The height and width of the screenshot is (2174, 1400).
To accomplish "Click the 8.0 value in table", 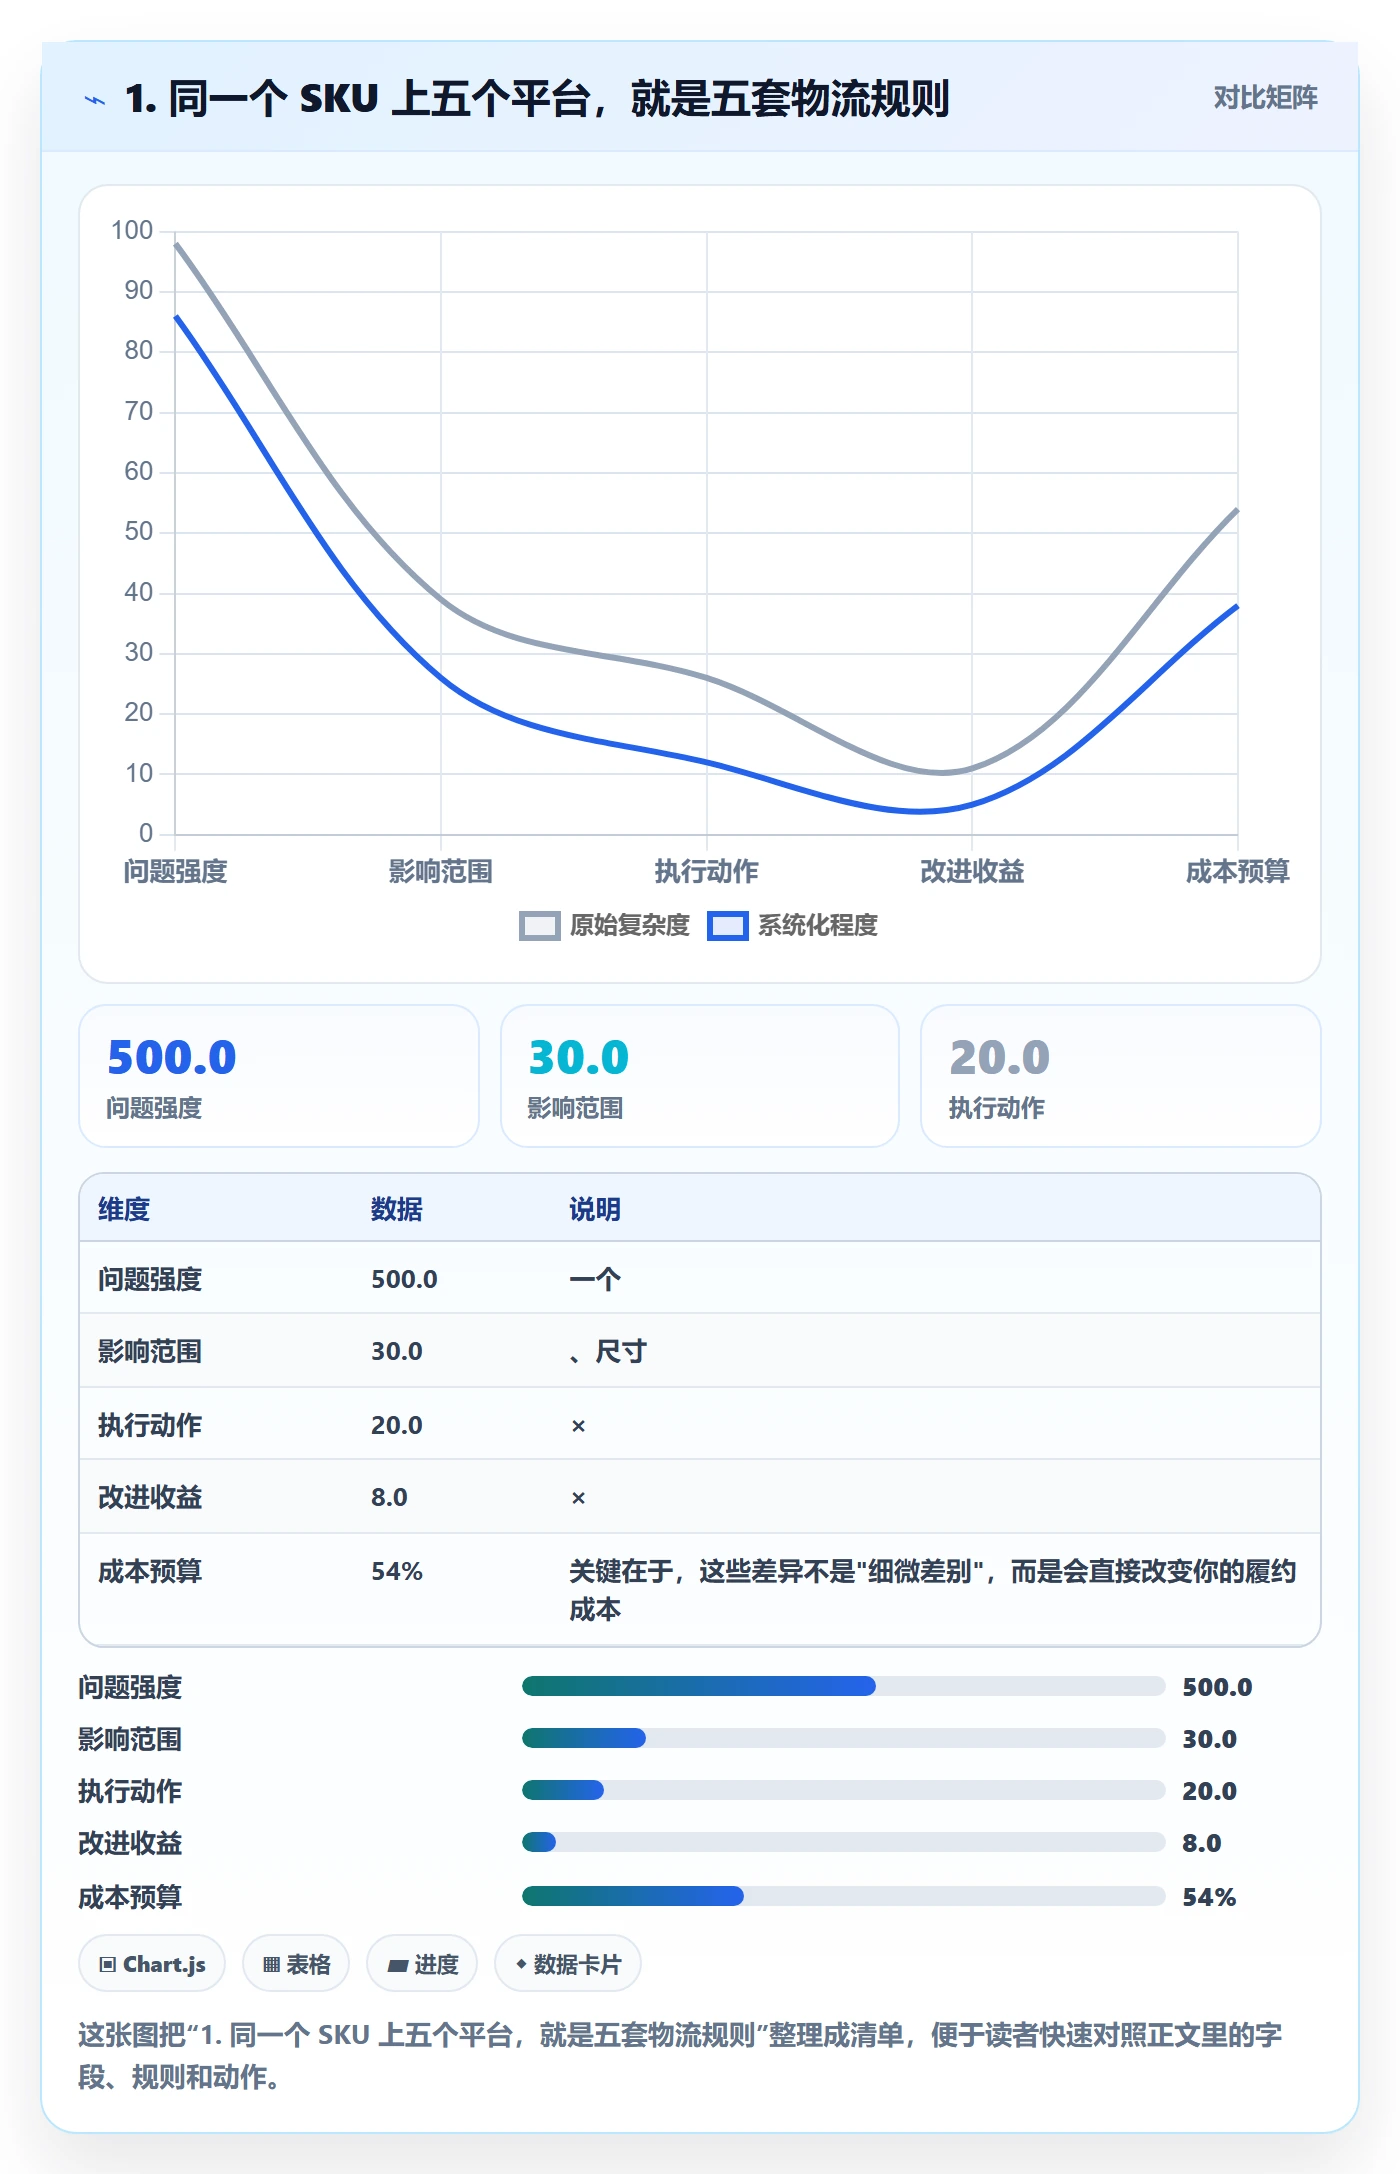I will pyautogui.click(x=389, y=1497).
